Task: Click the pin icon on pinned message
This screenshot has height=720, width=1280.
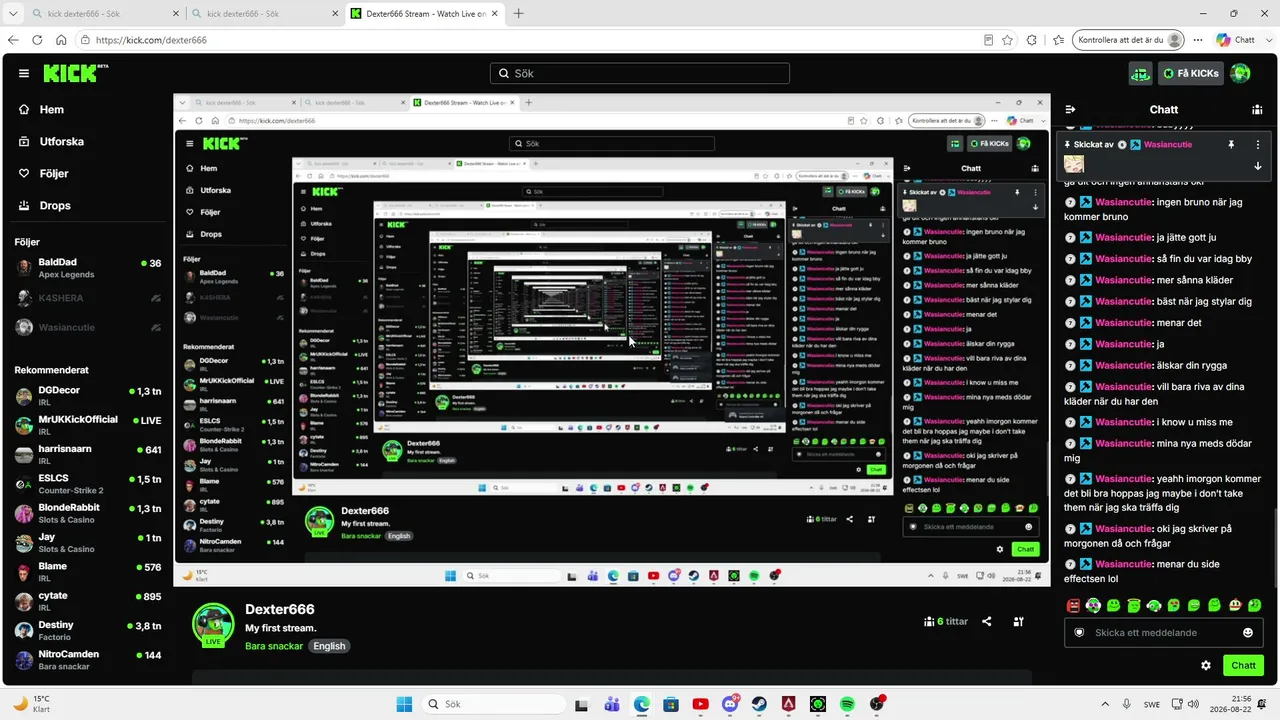Action: tap(1231, 145)
